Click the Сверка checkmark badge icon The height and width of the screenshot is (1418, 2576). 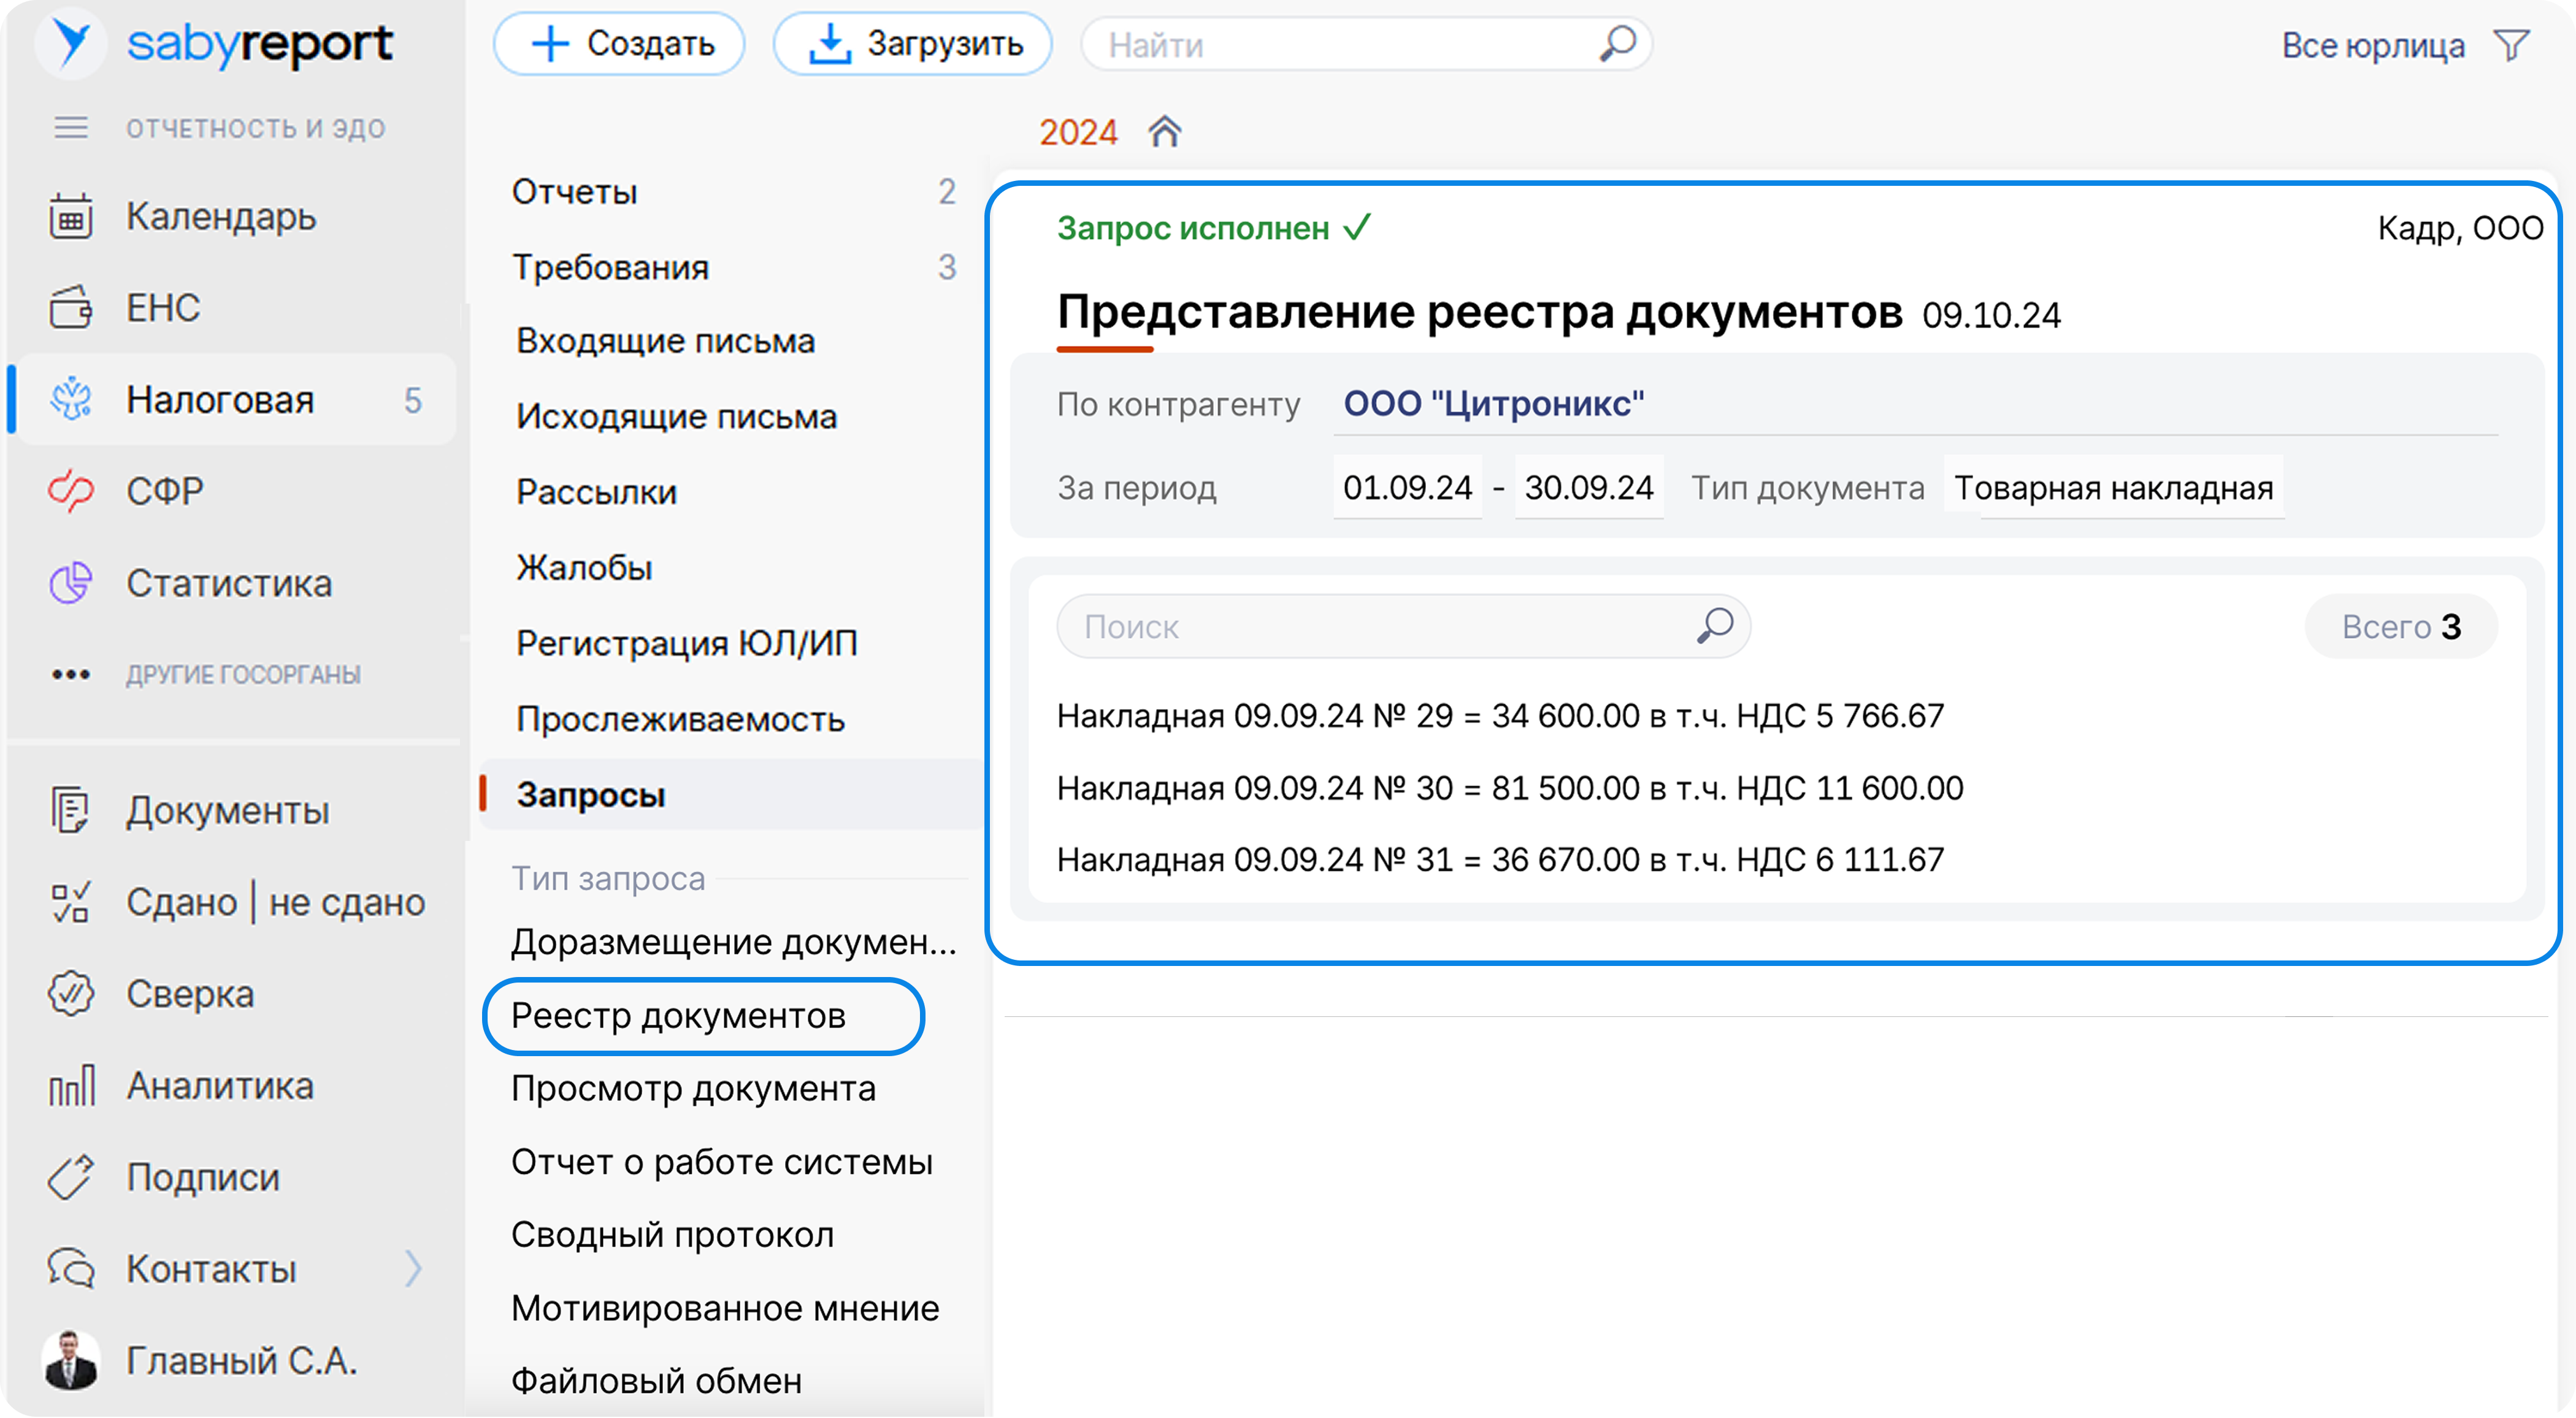[x=71, y=994]
